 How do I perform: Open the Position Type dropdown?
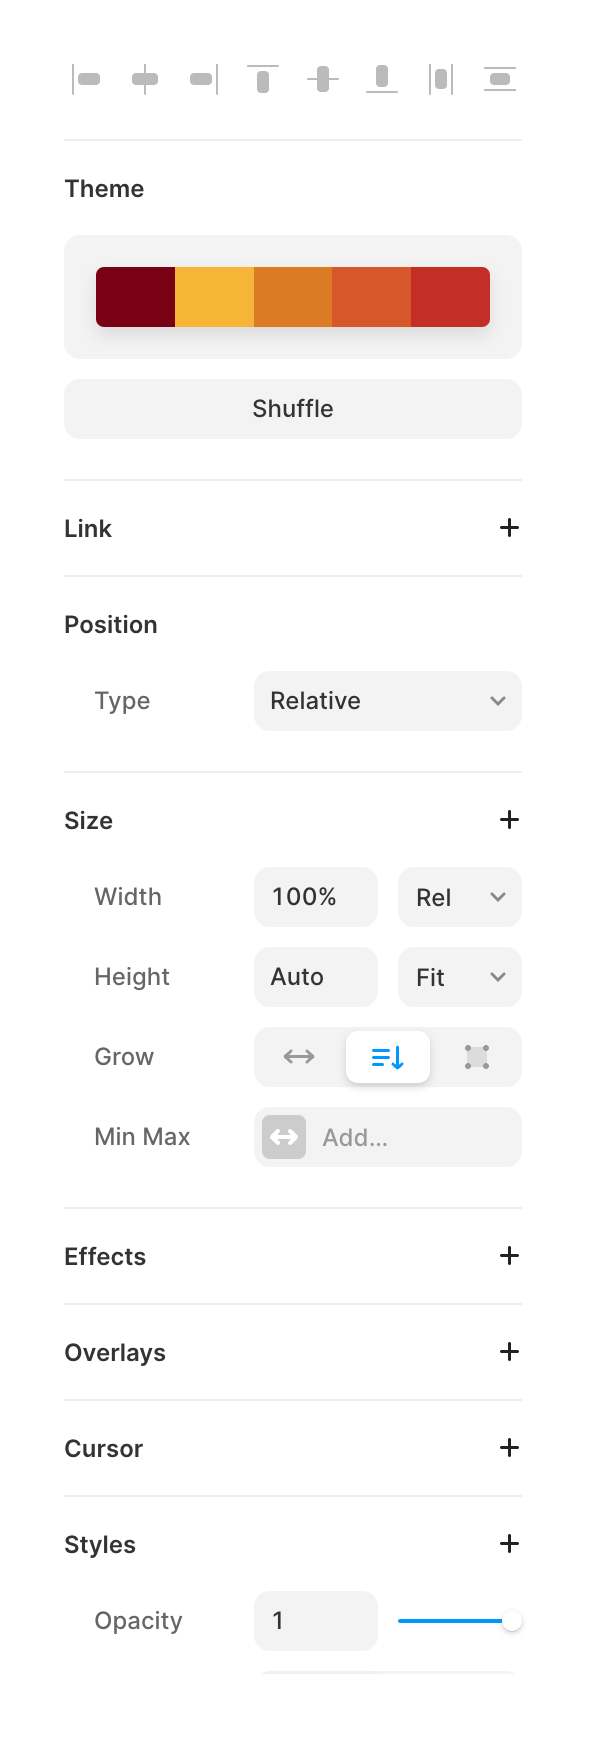click(x=387, y=701)
